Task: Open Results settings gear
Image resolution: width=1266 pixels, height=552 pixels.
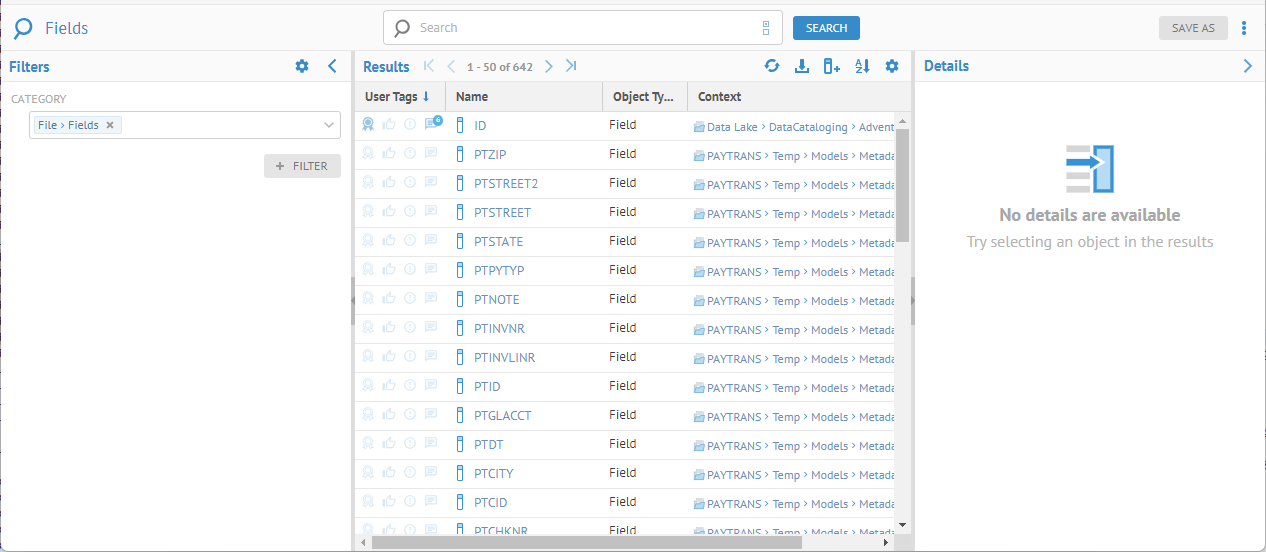Action: click(892, 66)
